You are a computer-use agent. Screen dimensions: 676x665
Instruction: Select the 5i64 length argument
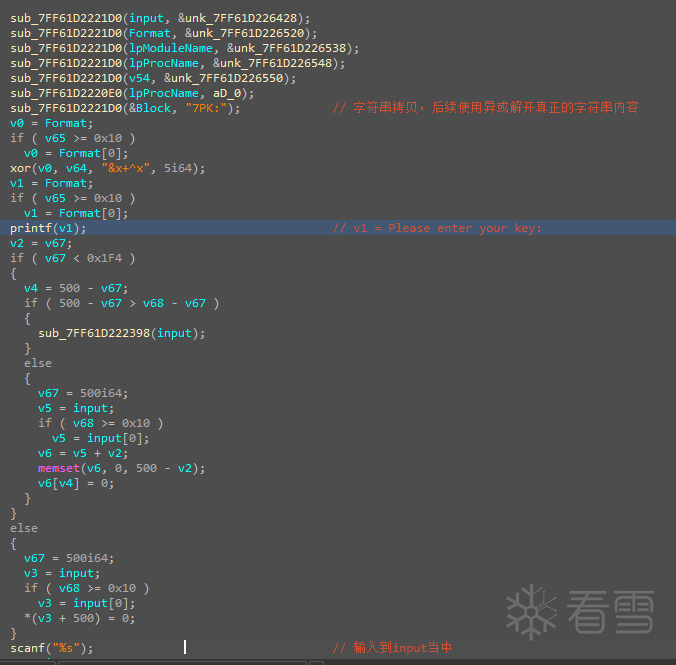click(x=178, y=168)
